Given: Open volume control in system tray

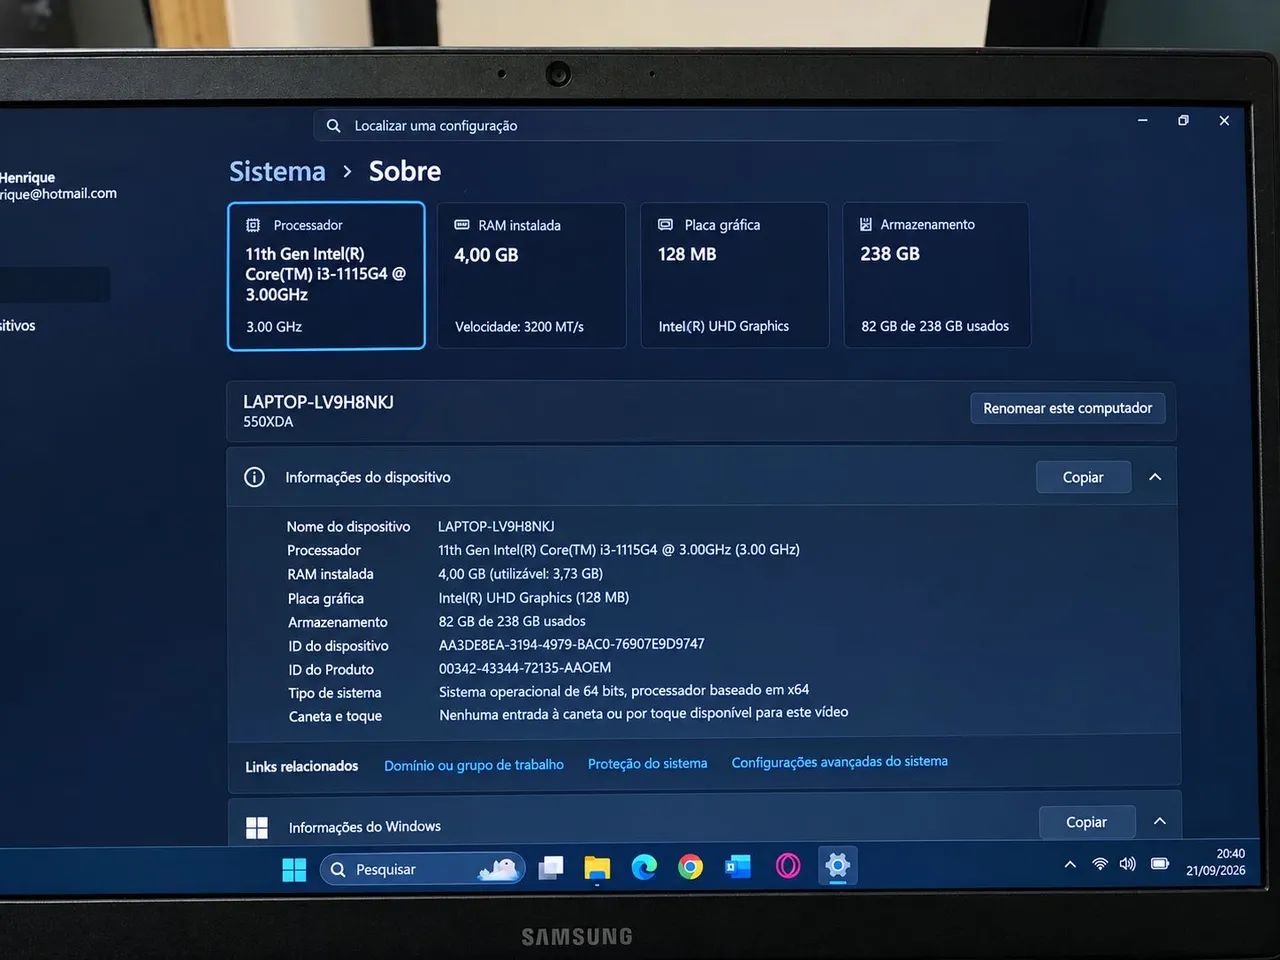Looking at the screenshot, I should (1128, 864).
